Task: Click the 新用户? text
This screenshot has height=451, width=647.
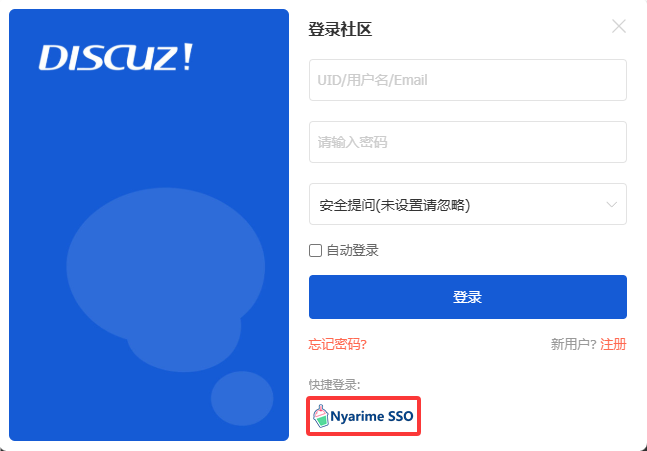Action: 574,344
